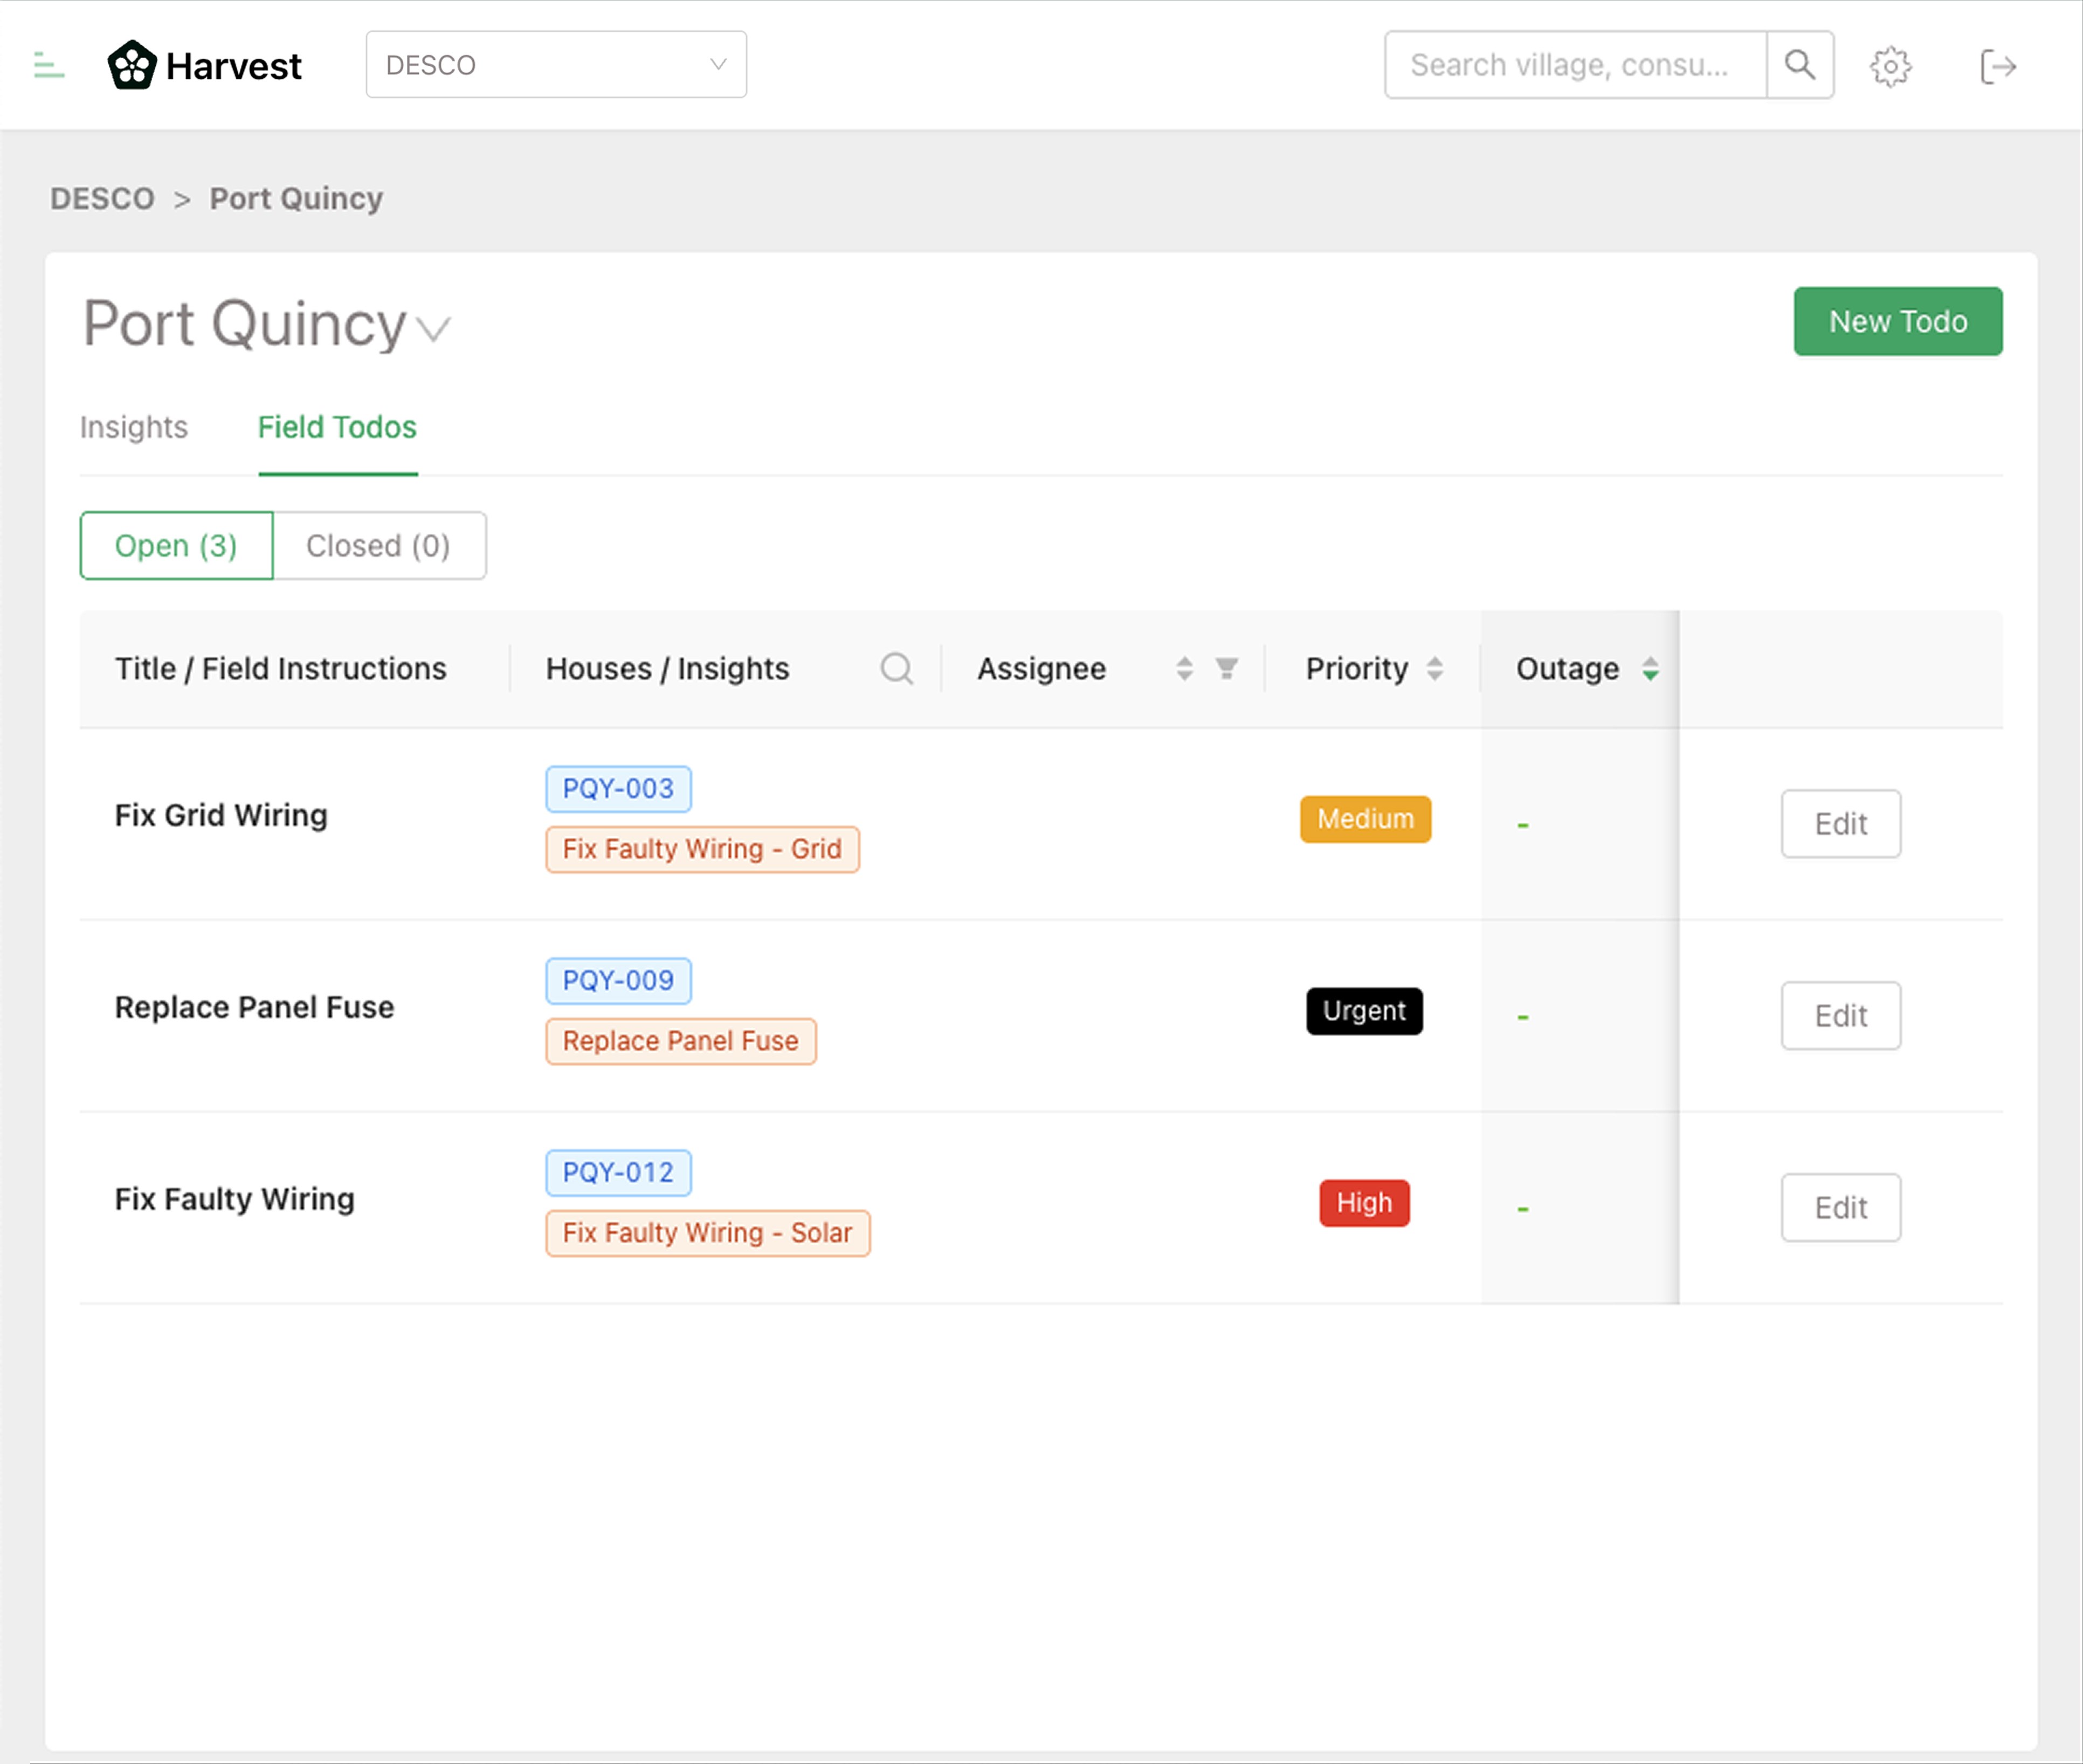Click the search magnifier button

[x=1799, y=65]
